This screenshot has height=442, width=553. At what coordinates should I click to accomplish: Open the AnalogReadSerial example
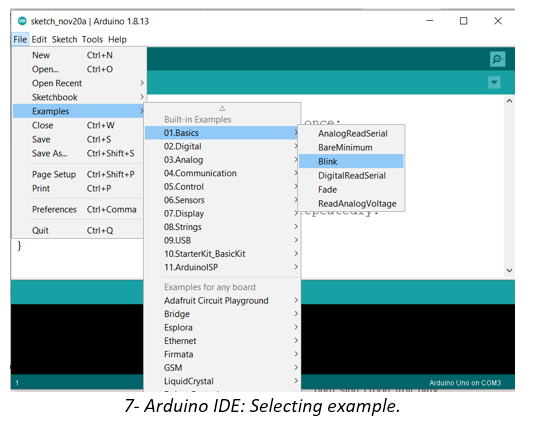(x=351, y=134)
